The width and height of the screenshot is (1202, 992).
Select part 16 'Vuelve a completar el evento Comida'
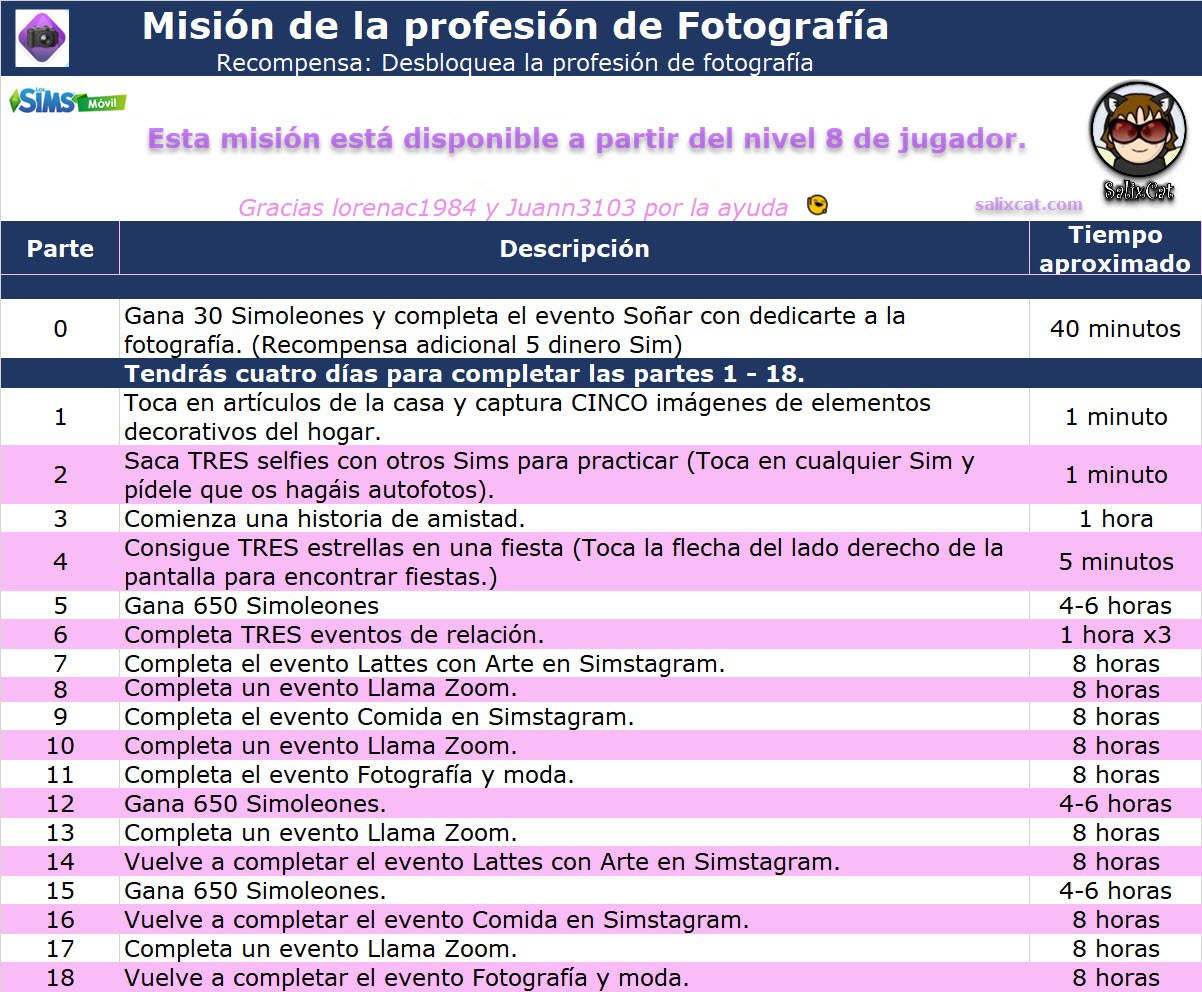pyautogui.click(x=436, y=920)
